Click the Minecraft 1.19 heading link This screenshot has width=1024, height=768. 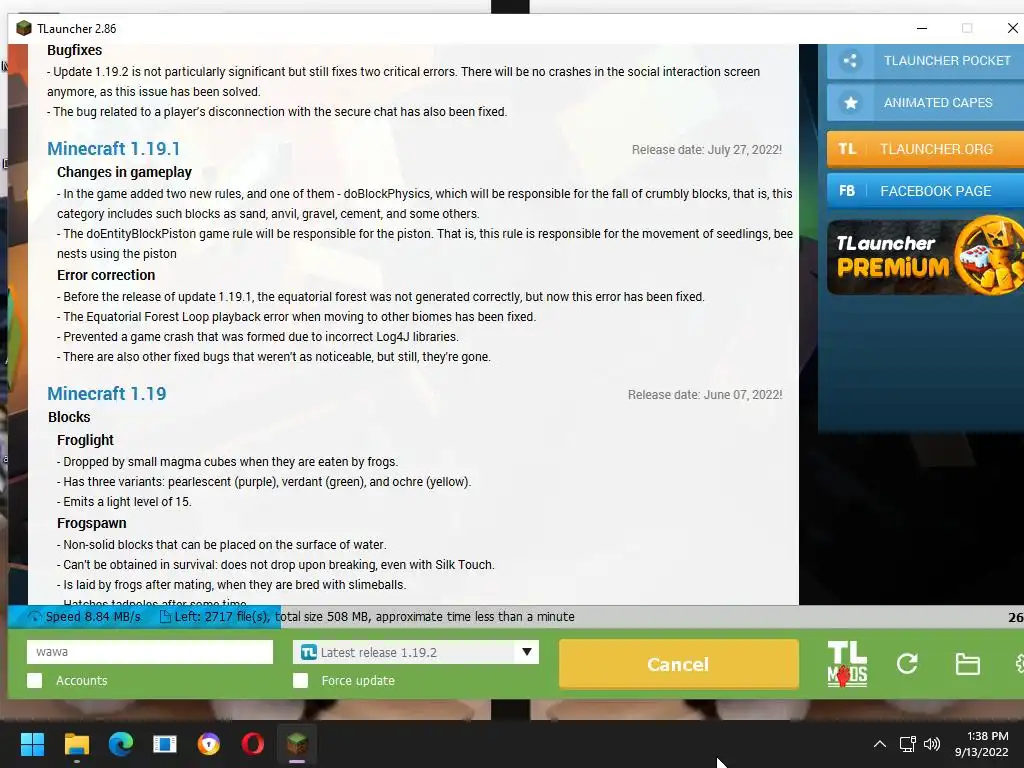(106, 394)
